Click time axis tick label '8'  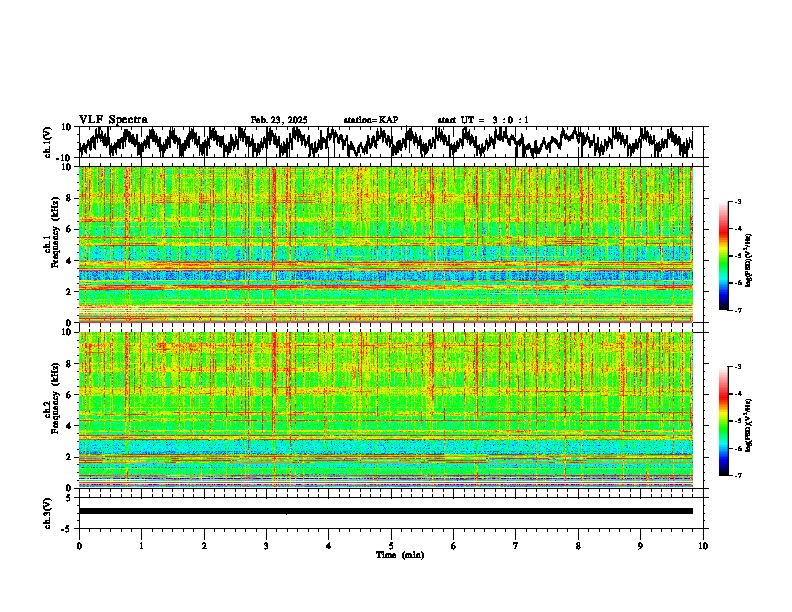pos(578,546)
